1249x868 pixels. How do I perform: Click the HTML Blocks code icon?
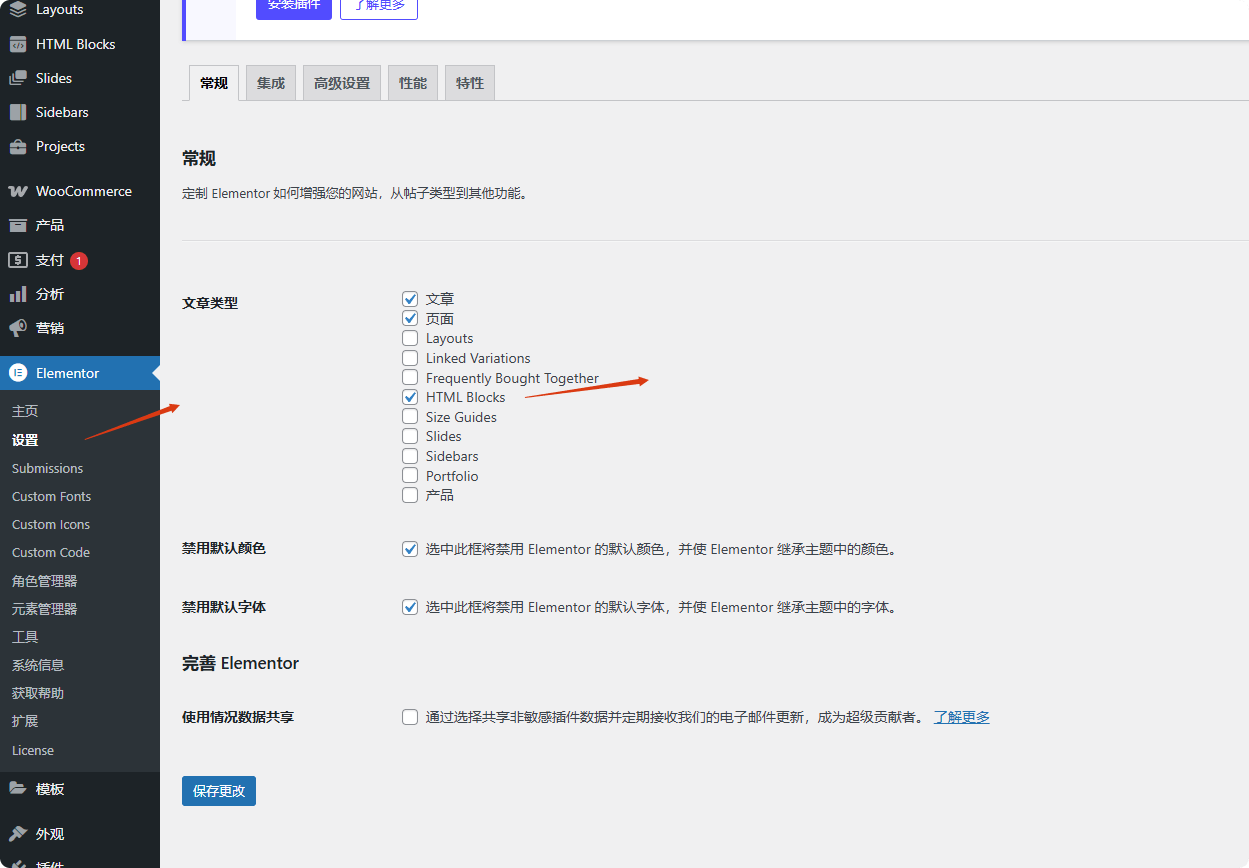pyautogui.click(x=18, y=44)
